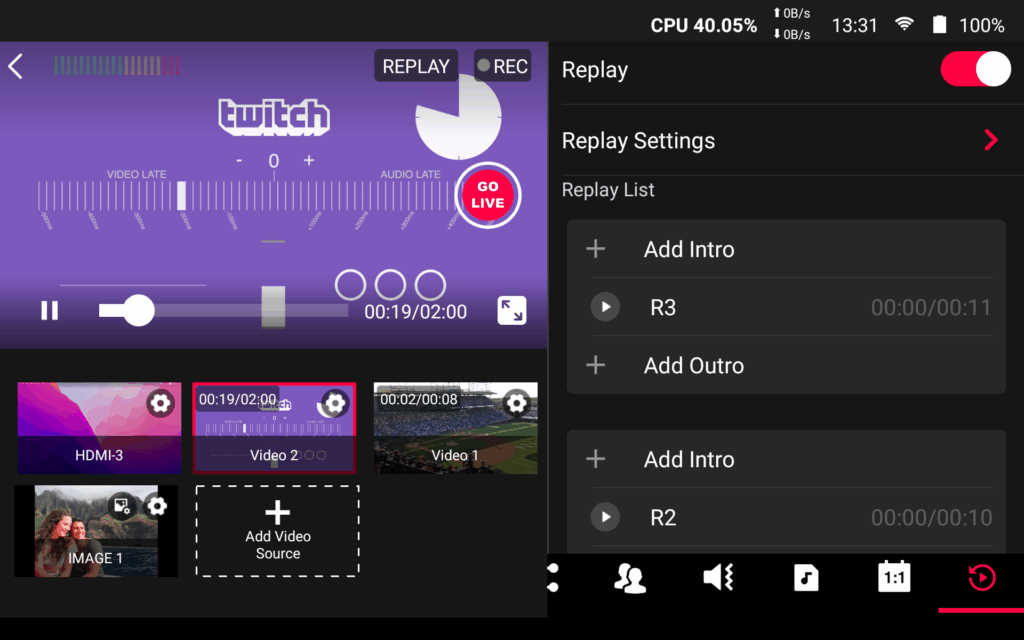
Task: Play the R2 replay clip
Action: [605, 517]
